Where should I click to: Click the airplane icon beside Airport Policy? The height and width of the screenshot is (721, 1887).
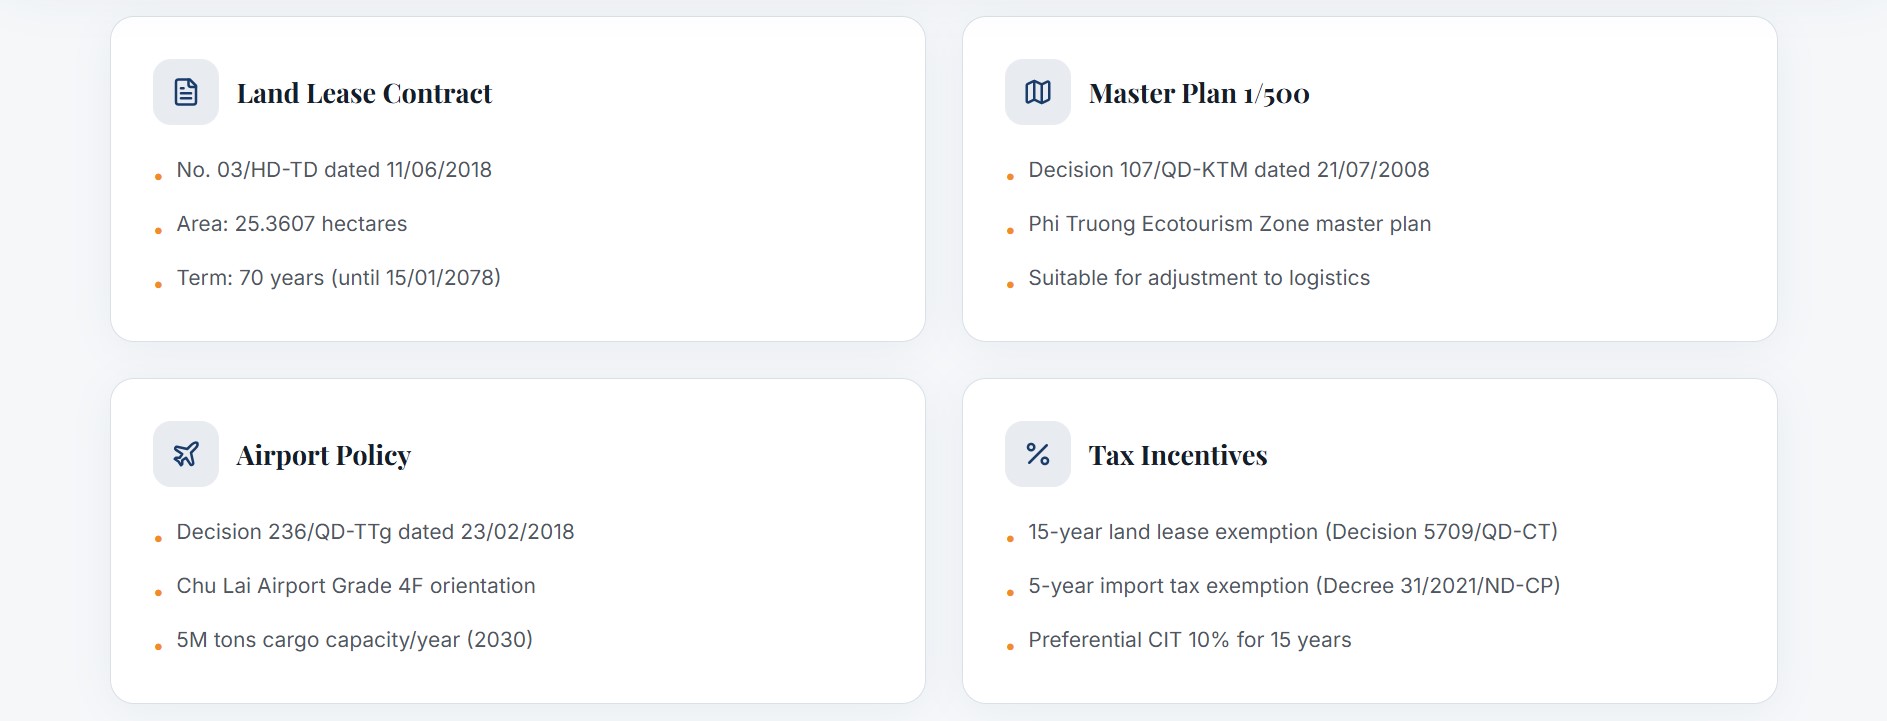[x=186, y=454]
